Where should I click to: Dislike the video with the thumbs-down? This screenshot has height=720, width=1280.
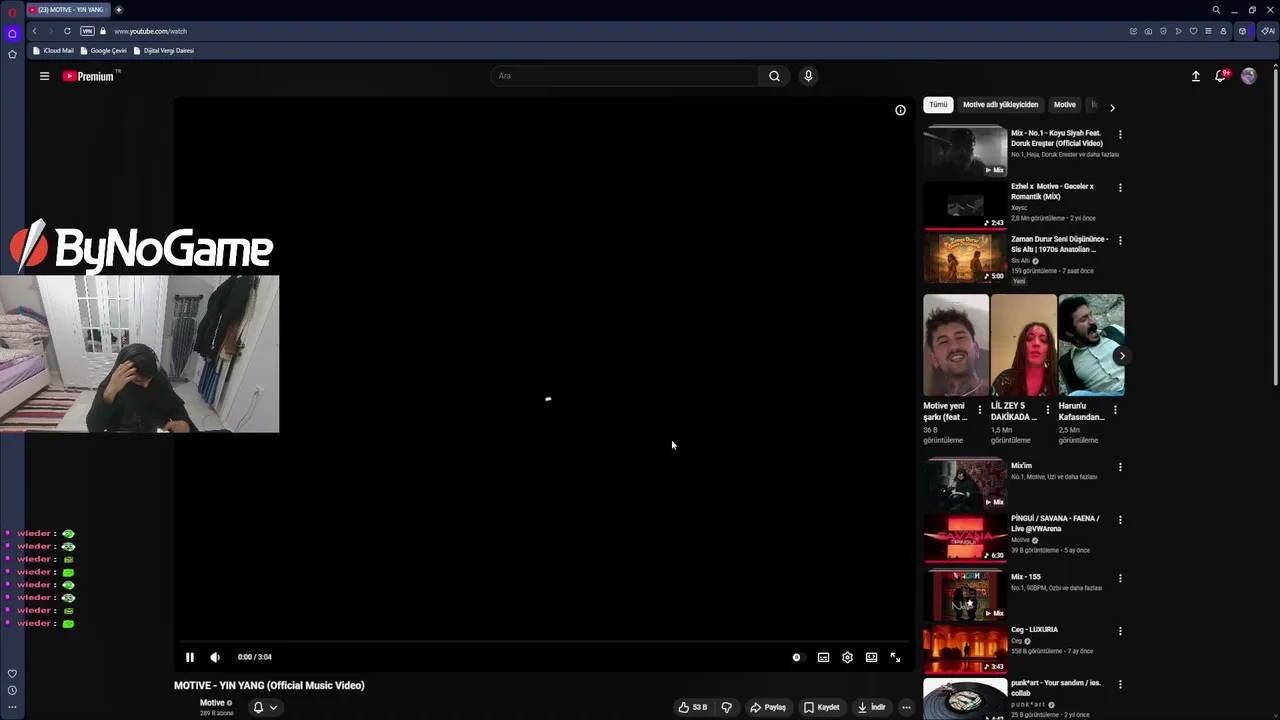pos(727,707)
